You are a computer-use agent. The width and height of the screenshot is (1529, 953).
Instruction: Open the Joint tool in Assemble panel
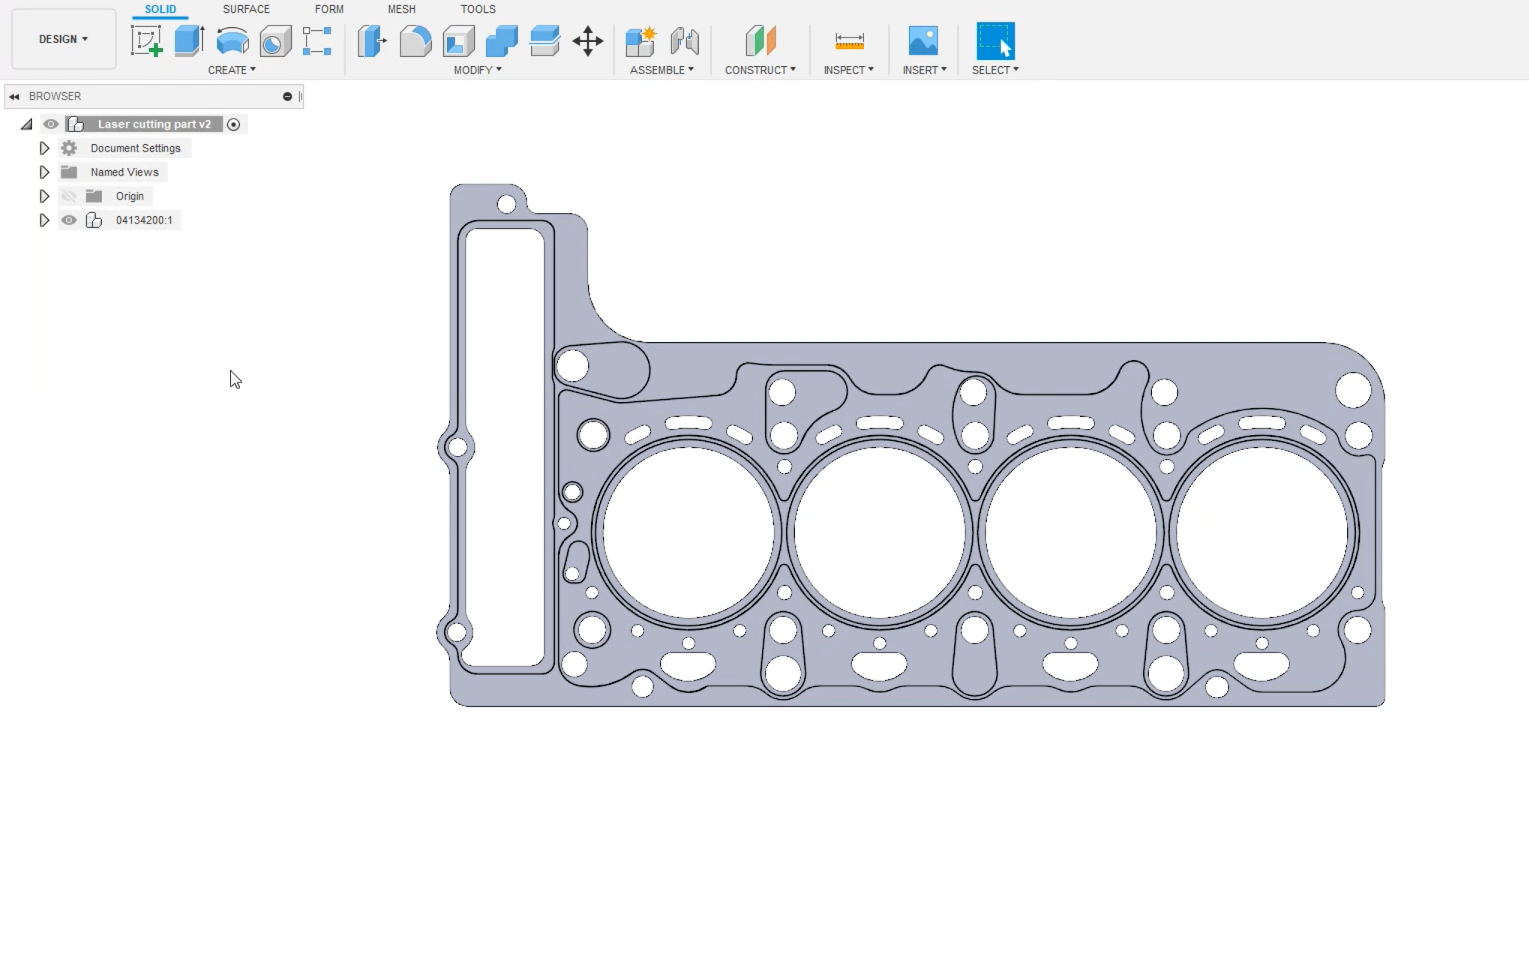[686, 41]
